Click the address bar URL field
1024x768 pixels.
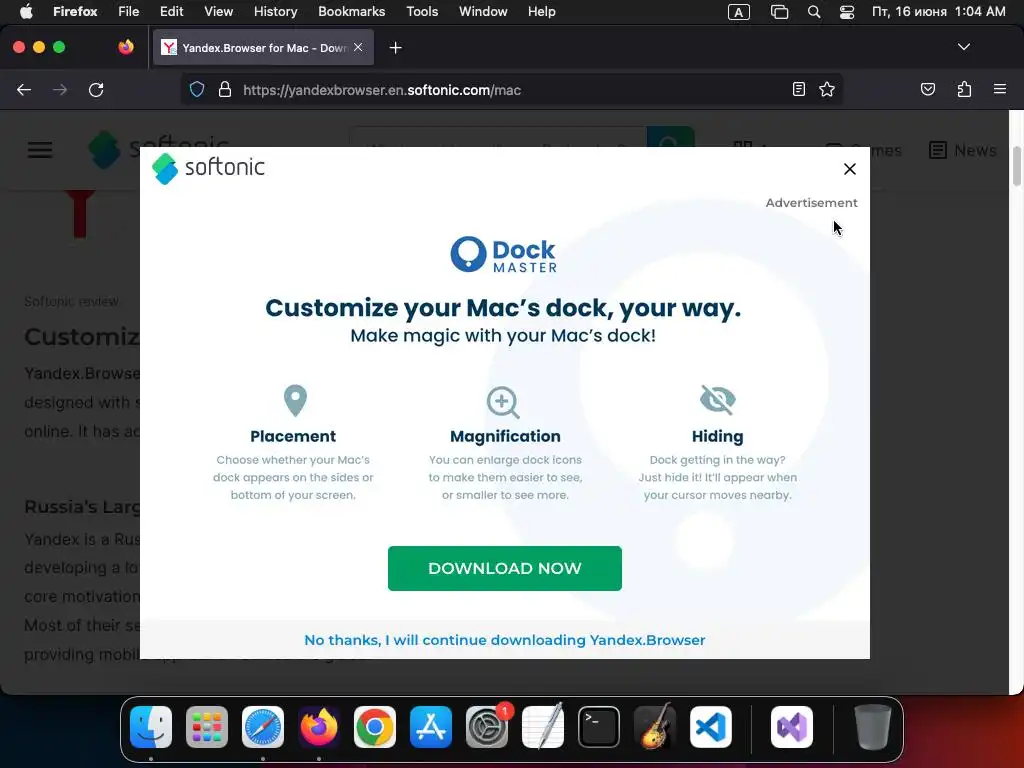tap(512, 89)
